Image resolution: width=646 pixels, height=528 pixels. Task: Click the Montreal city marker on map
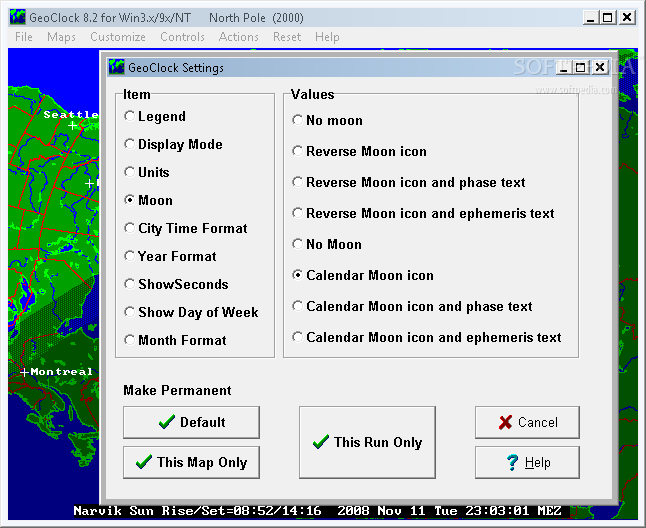pyautogui.click(x=24, y=373)
